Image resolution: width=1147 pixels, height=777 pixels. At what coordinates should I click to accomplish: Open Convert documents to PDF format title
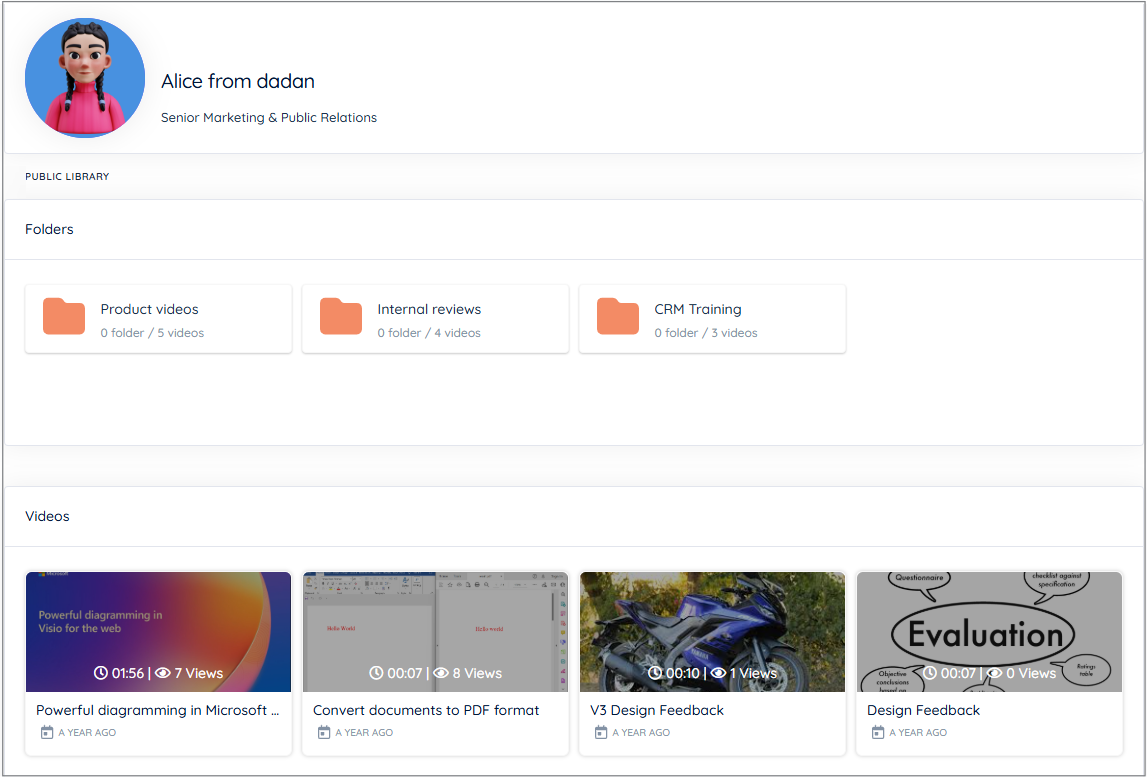[426, 711]
